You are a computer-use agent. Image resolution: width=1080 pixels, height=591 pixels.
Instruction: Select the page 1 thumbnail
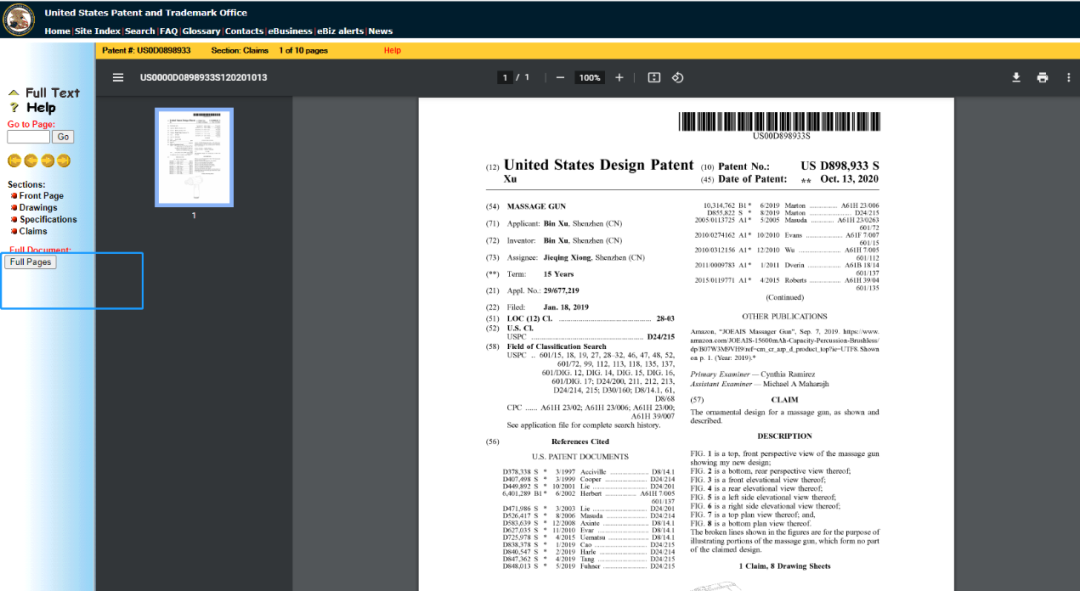click(x=194, y=157)
